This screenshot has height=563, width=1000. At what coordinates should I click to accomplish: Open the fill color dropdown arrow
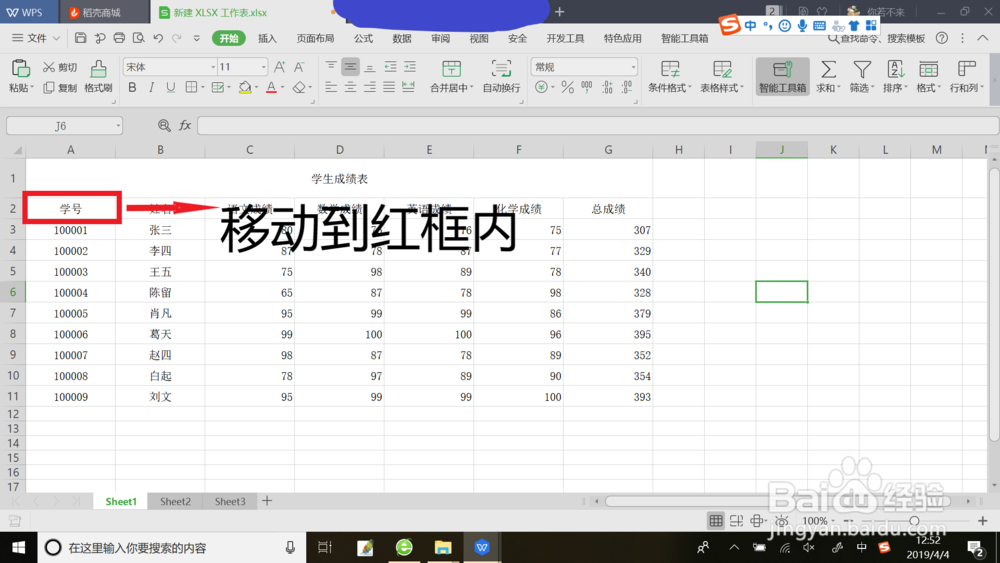click(256, 87)
